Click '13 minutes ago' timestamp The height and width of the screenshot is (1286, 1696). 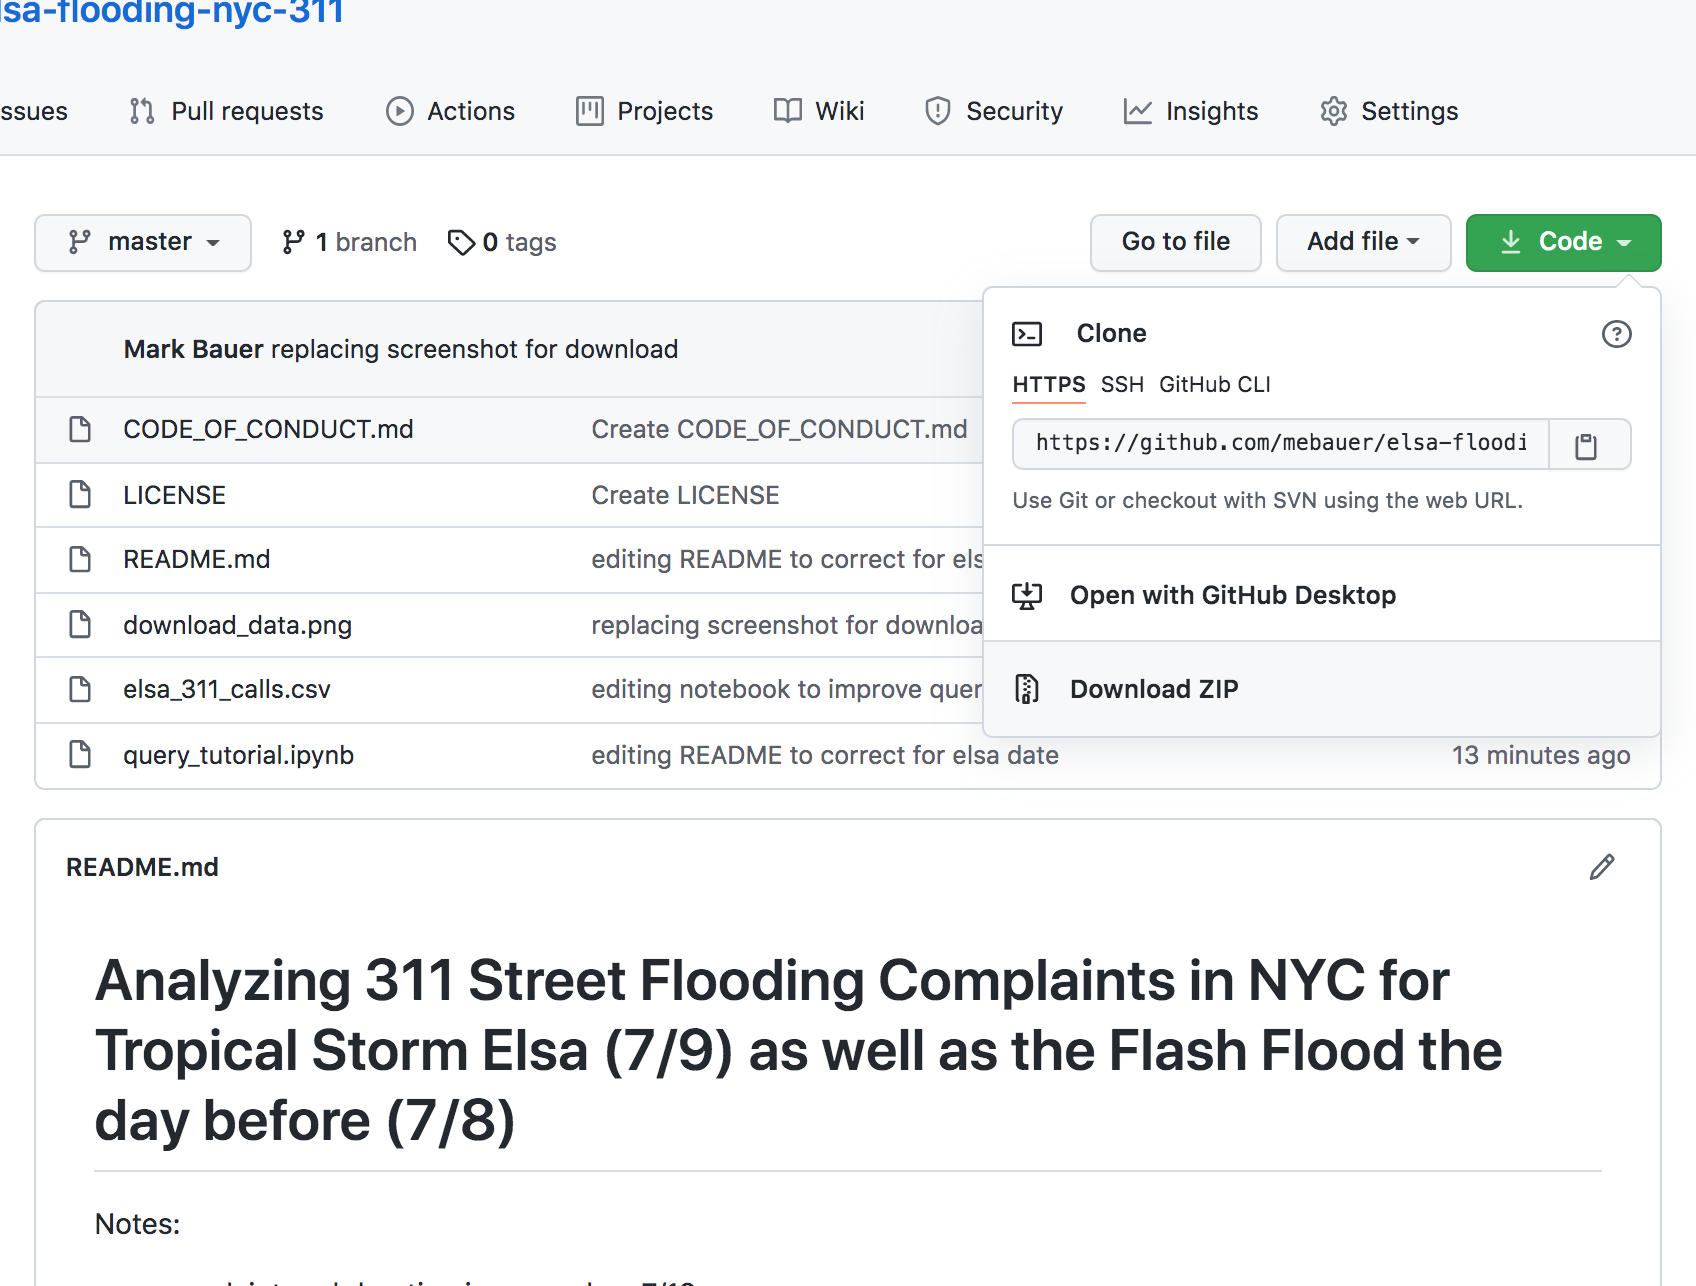(1541, 755)
